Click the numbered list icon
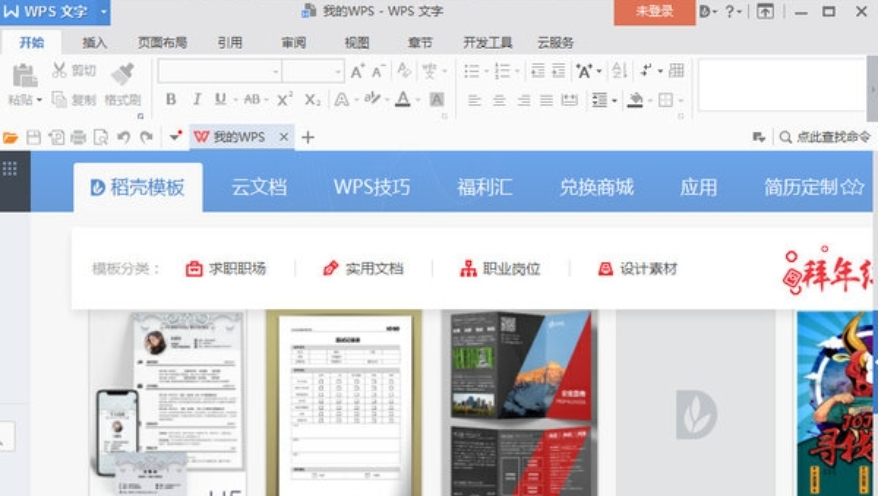 502,71
